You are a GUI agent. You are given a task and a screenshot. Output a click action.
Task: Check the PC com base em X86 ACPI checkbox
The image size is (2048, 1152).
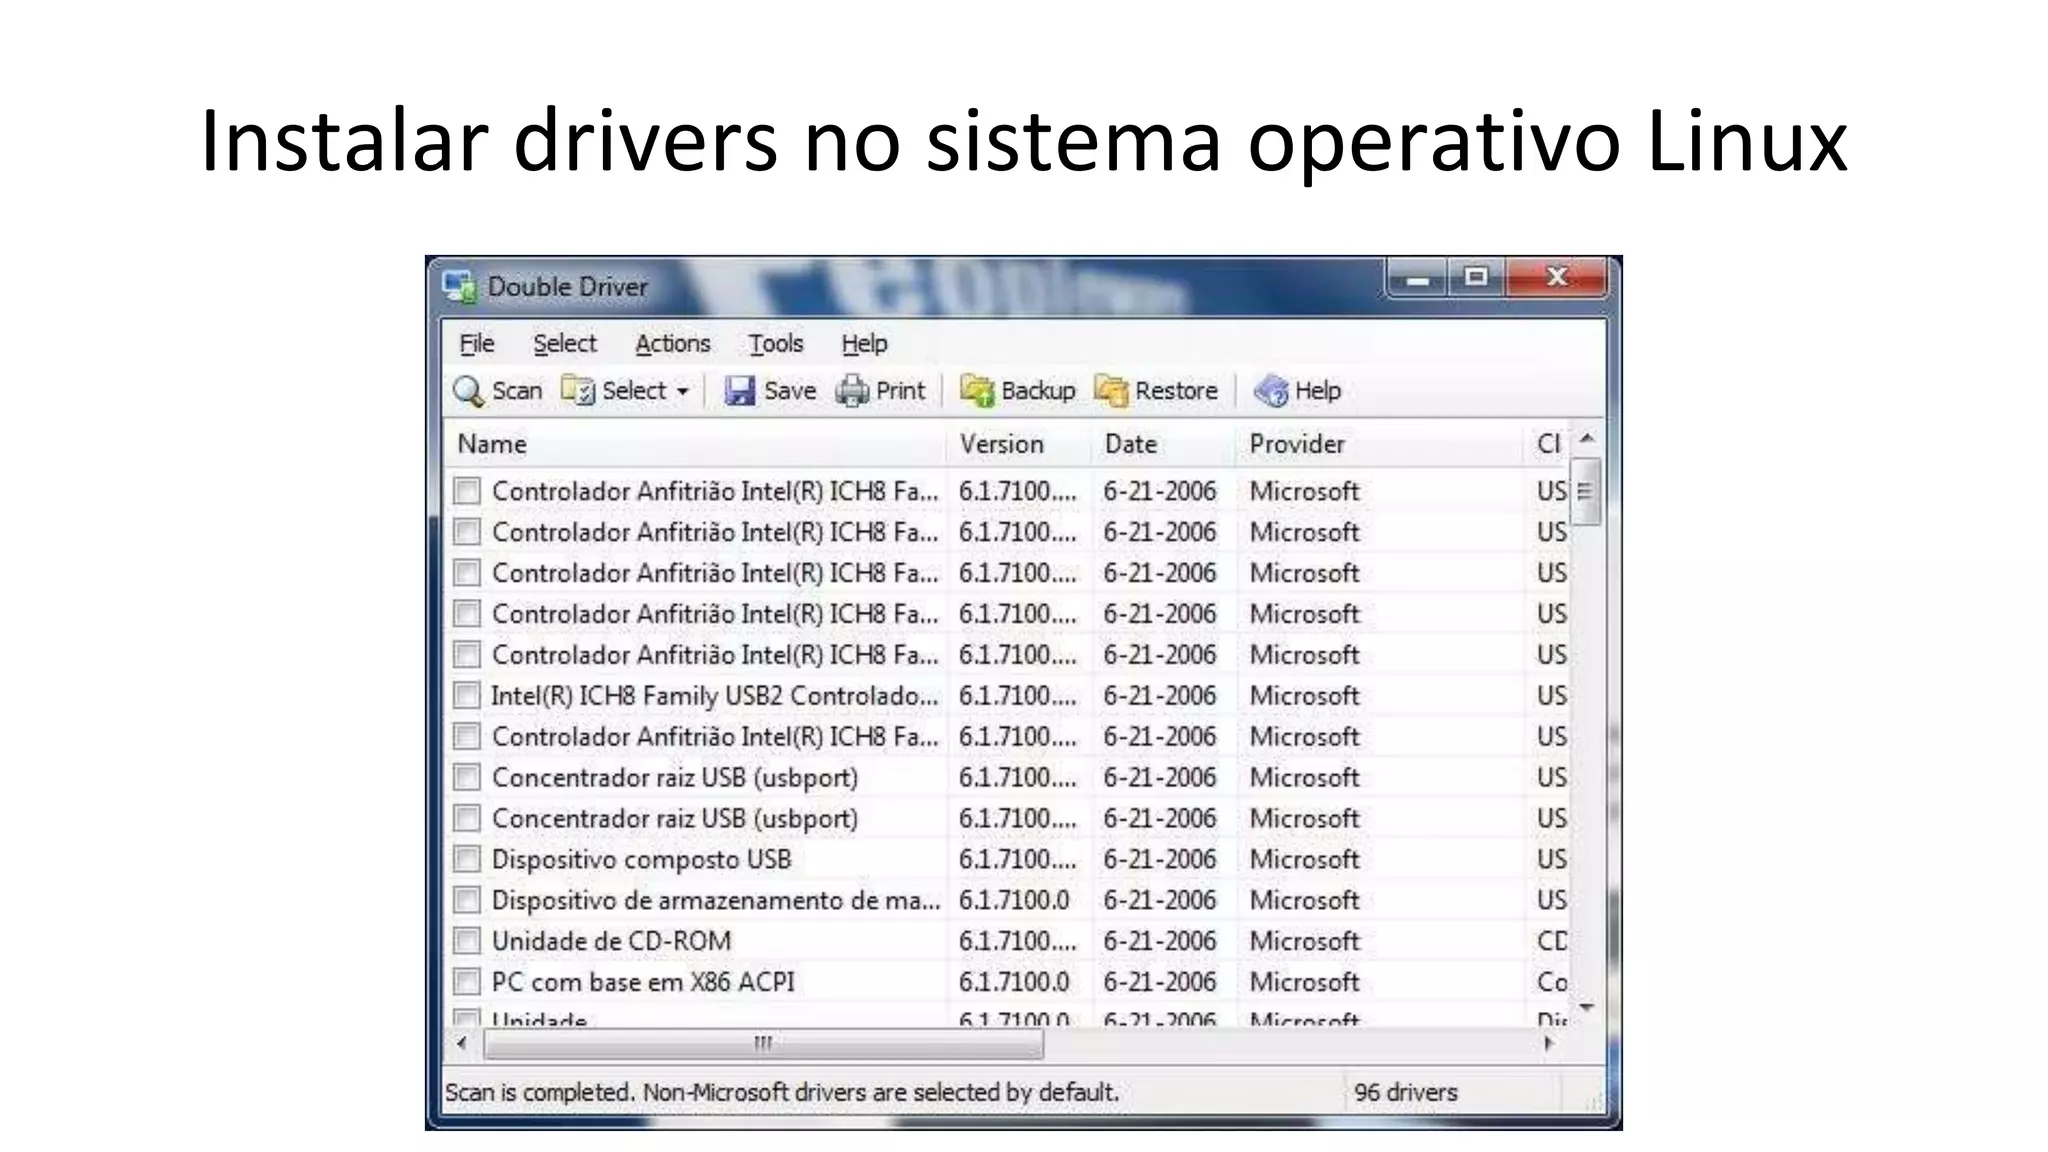click(467, 982)
